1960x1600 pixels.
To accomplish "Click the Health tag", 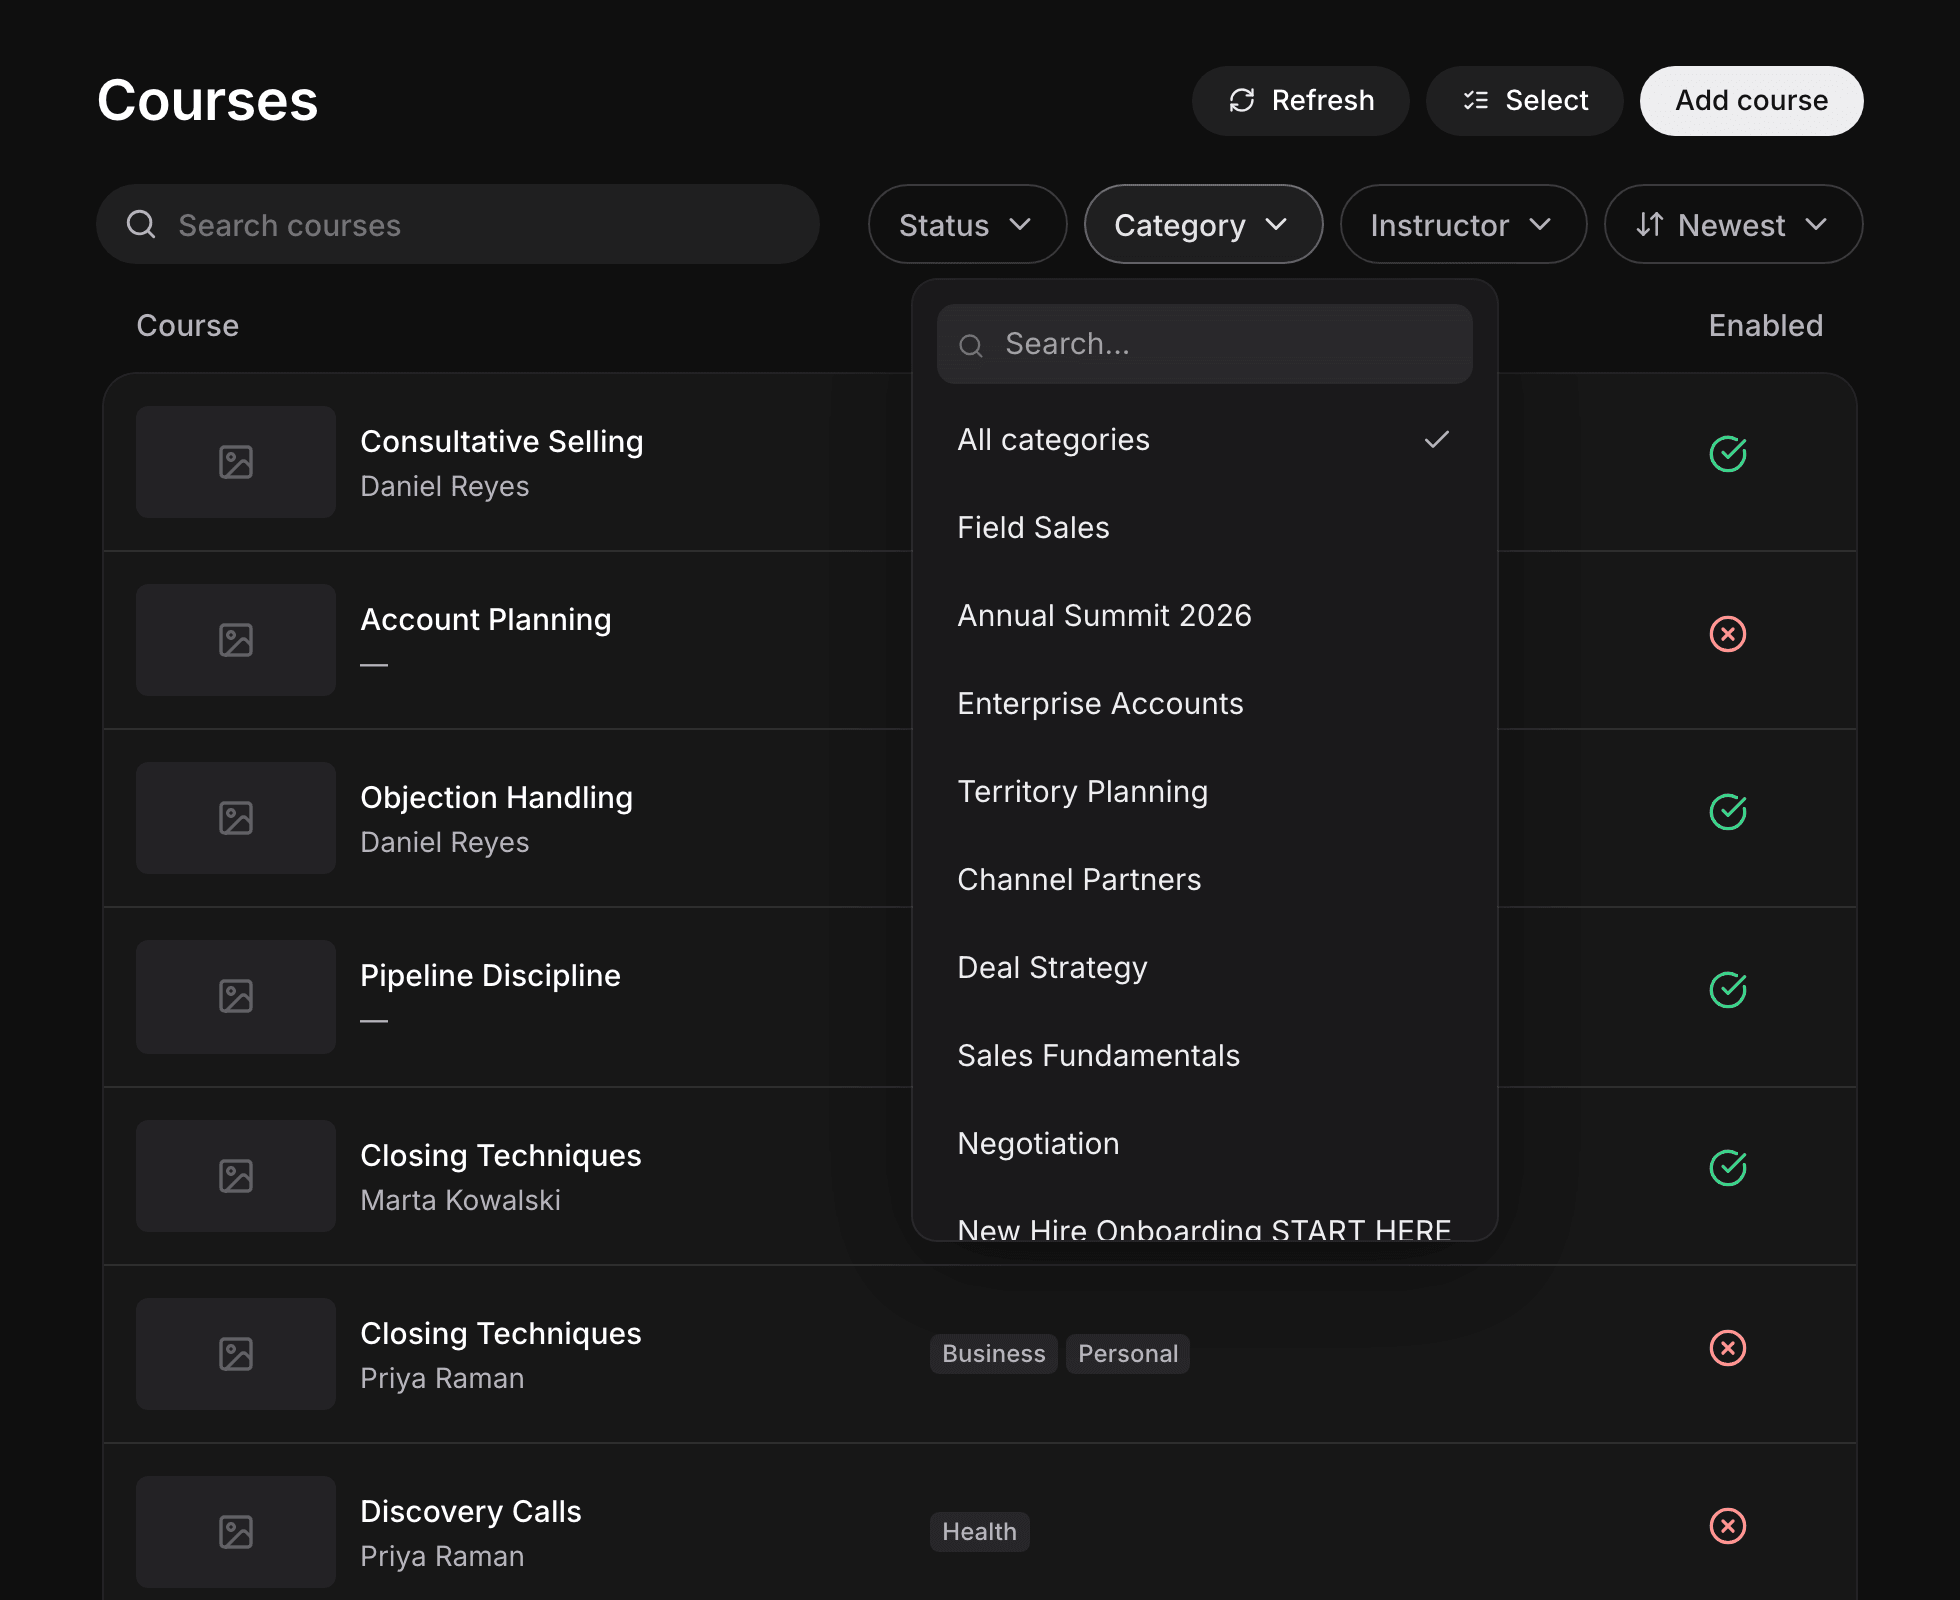I will click(979, 1532).
